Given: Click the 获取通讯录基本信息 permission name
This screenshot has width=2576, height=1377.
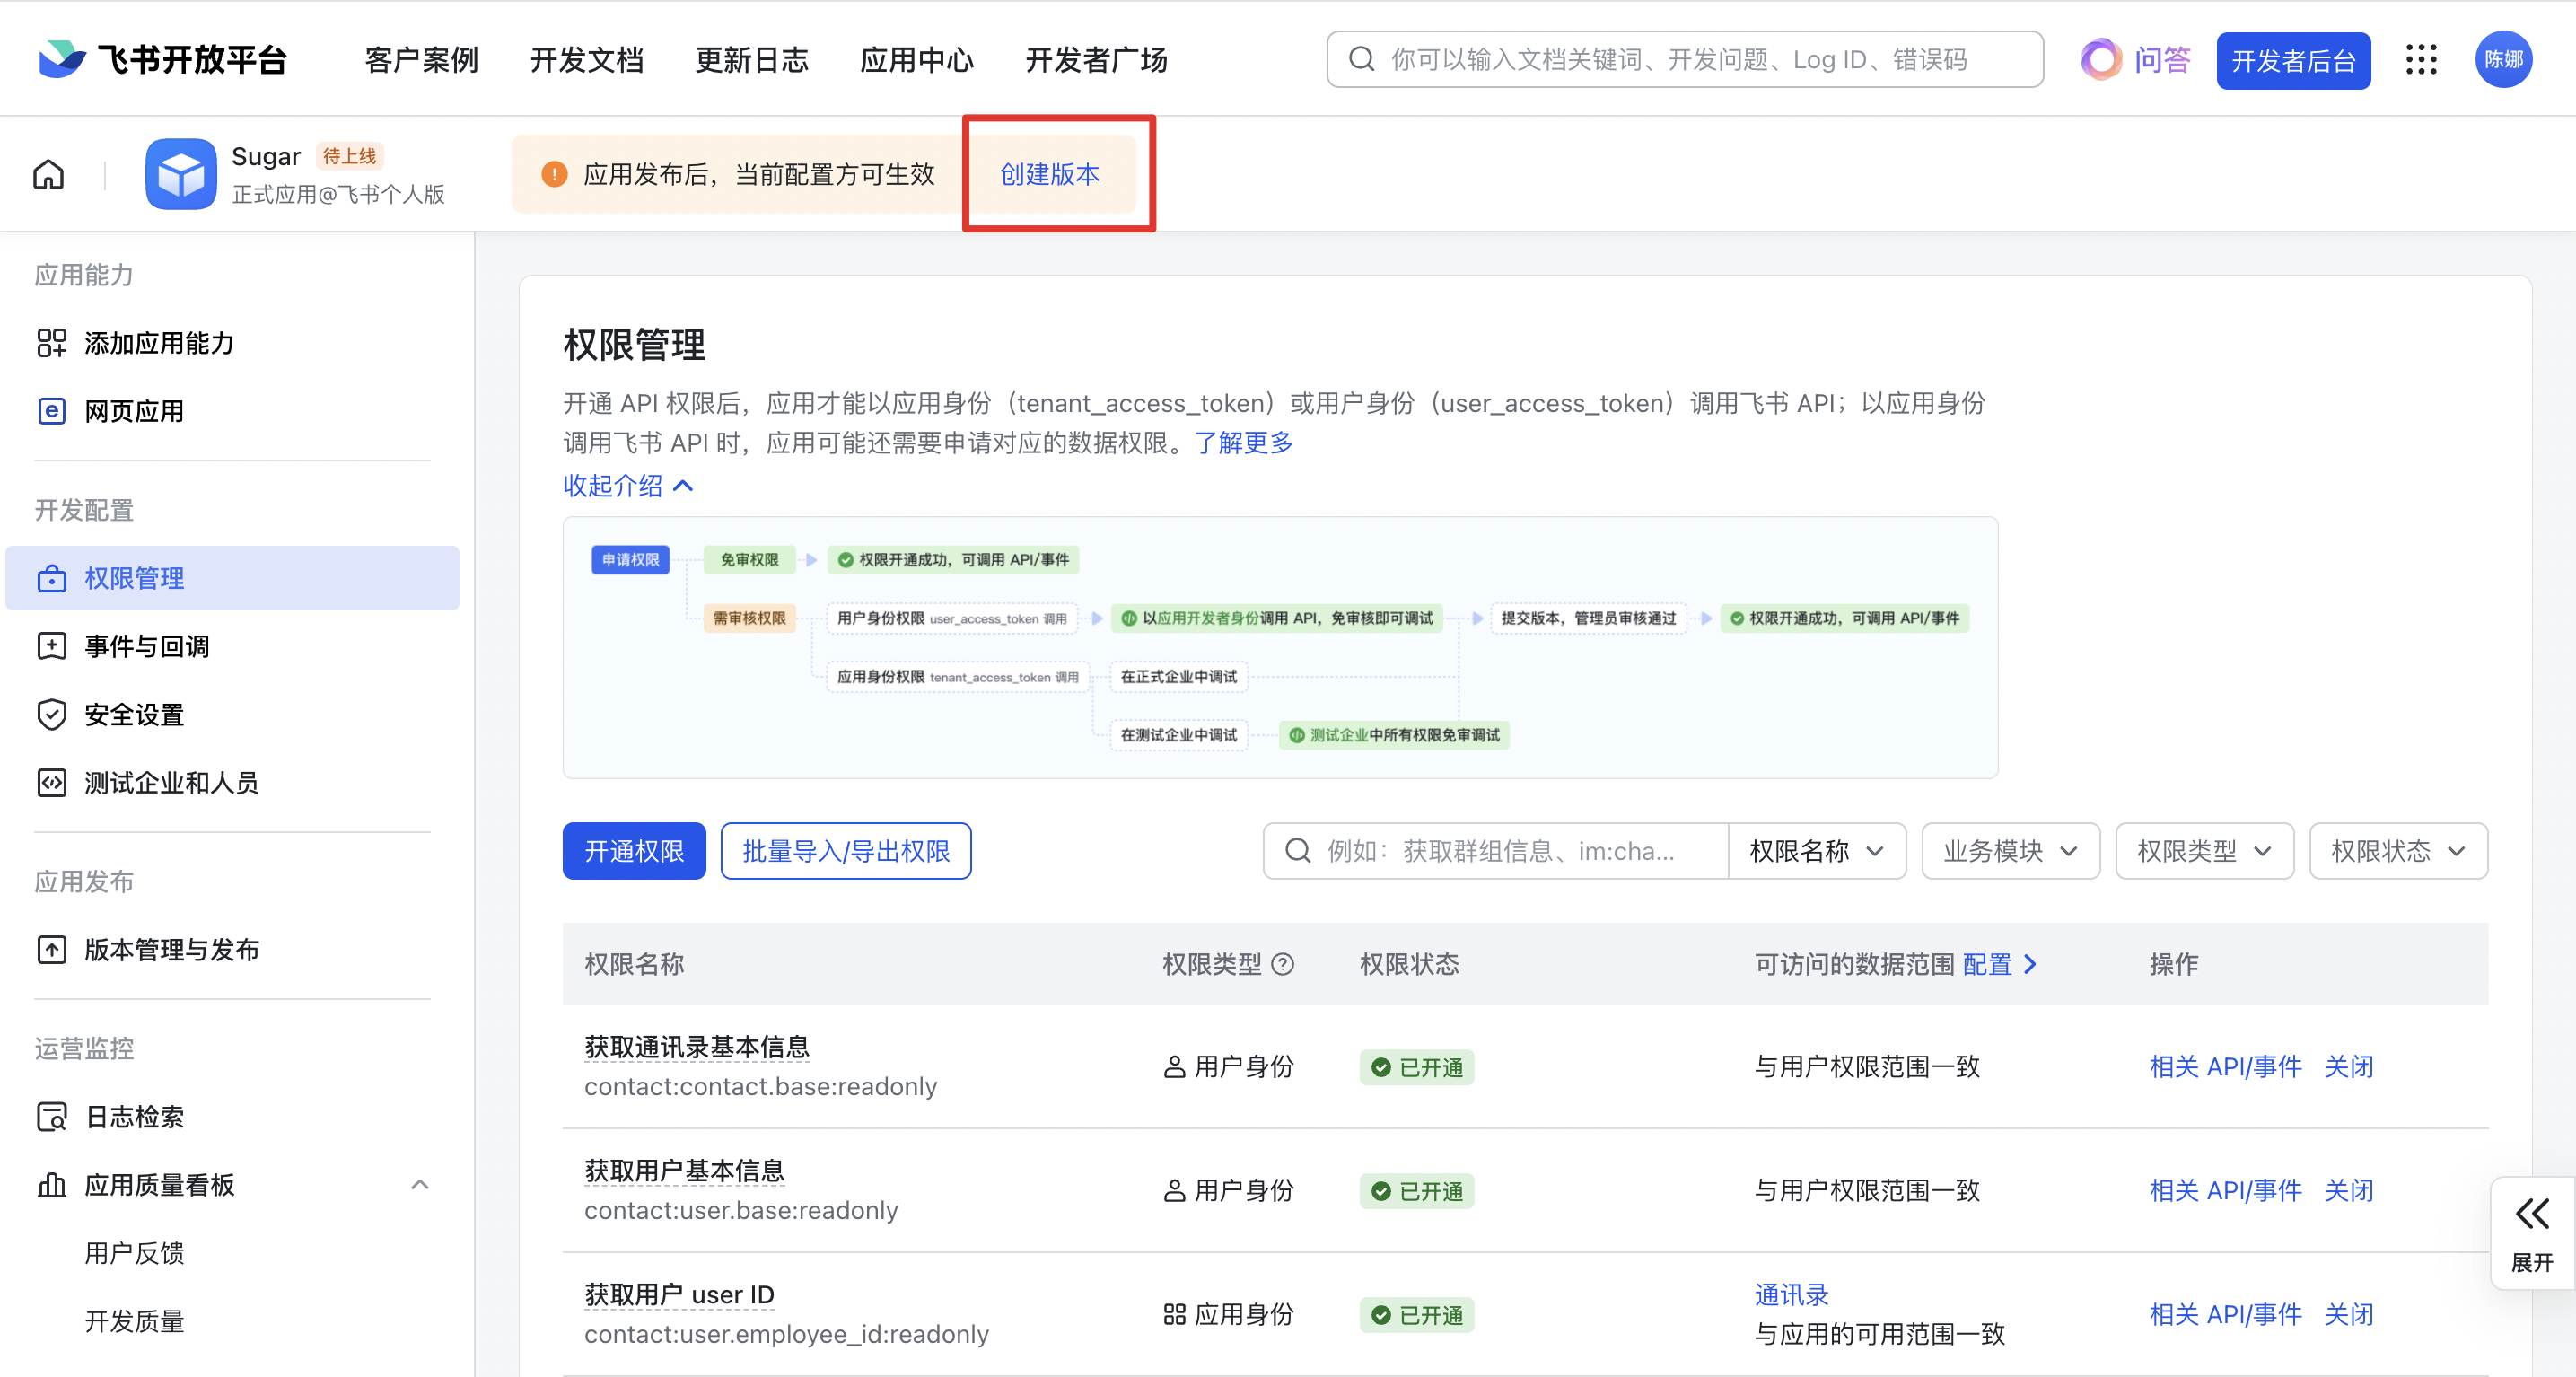Looking at the screenshot, I should [697, 1047].
